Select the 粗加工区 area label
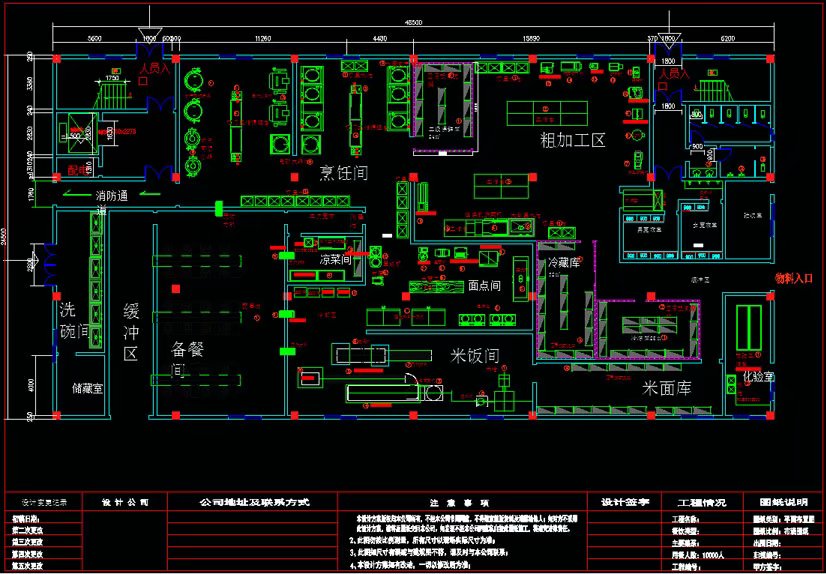This screenshot has width=826, height=574. point(573,139)
